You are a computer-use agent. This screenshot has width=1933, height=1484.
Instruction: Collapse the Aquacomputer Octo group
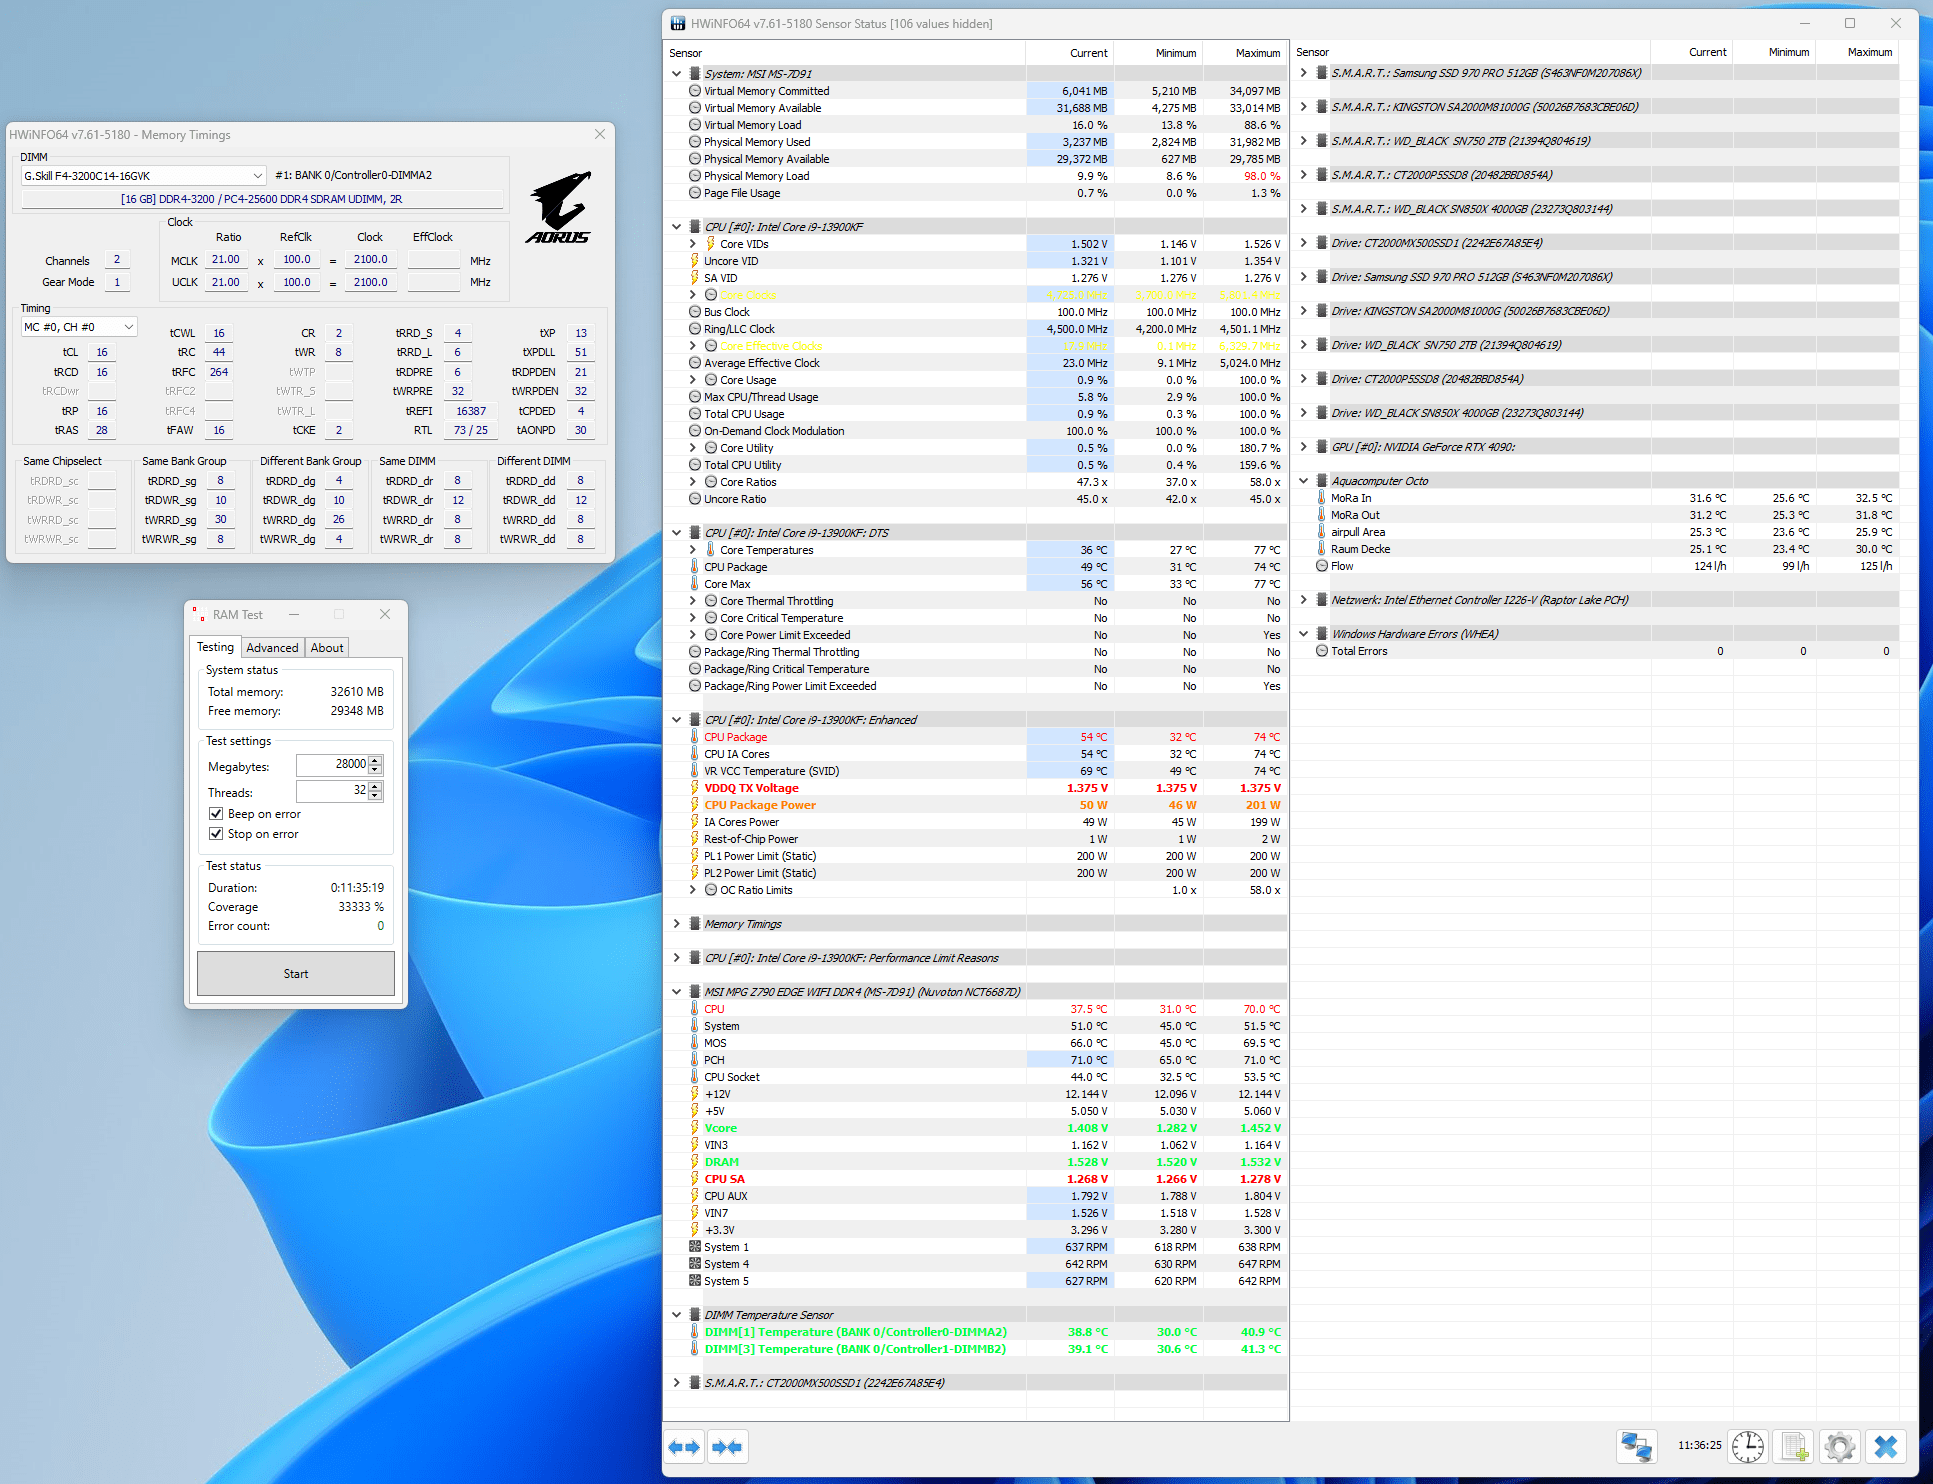point(1303,481)
